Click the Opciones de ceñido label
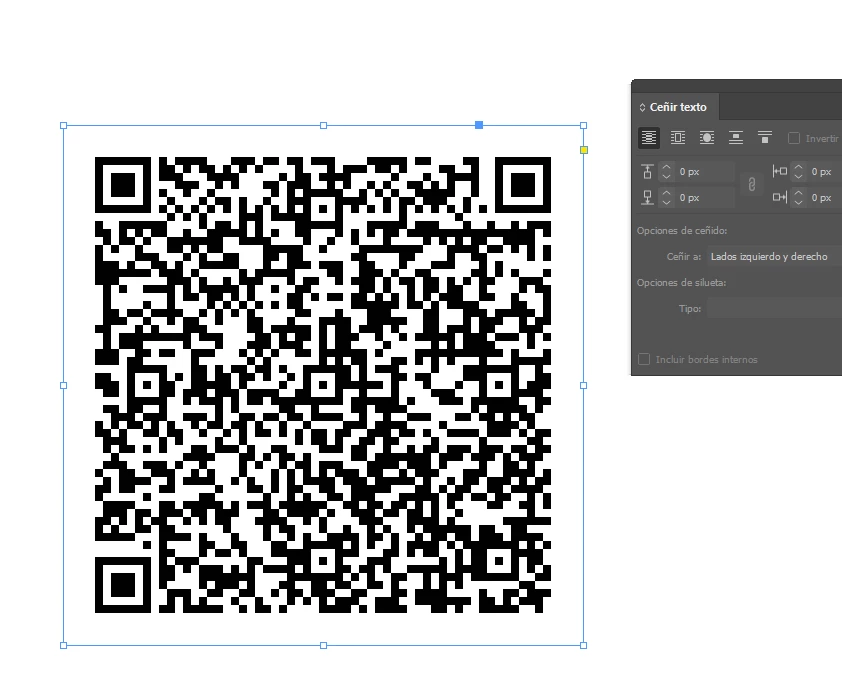The height and width of the screenshot is (682, 842). tap(682, 230)
